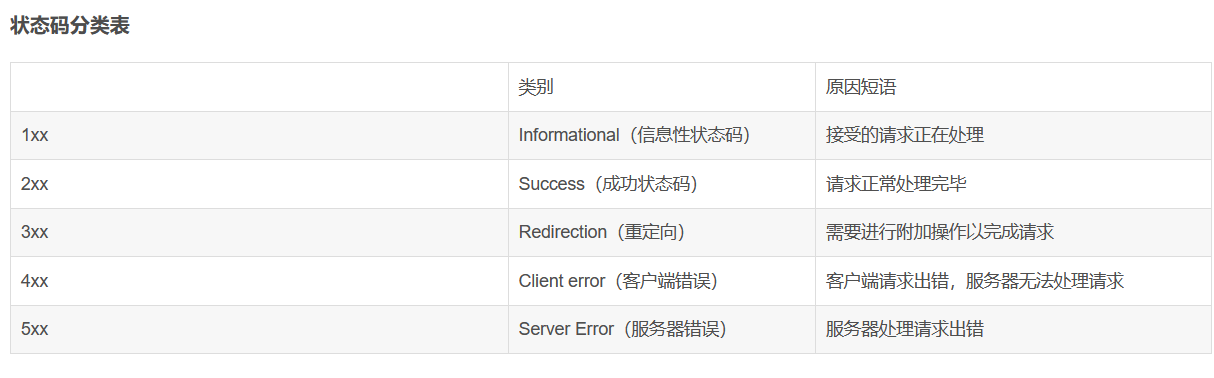The height and width of the screenshot is (378, 1214).
Task: Click the 请求正常处理完毕 text
Action: point(896,184)
